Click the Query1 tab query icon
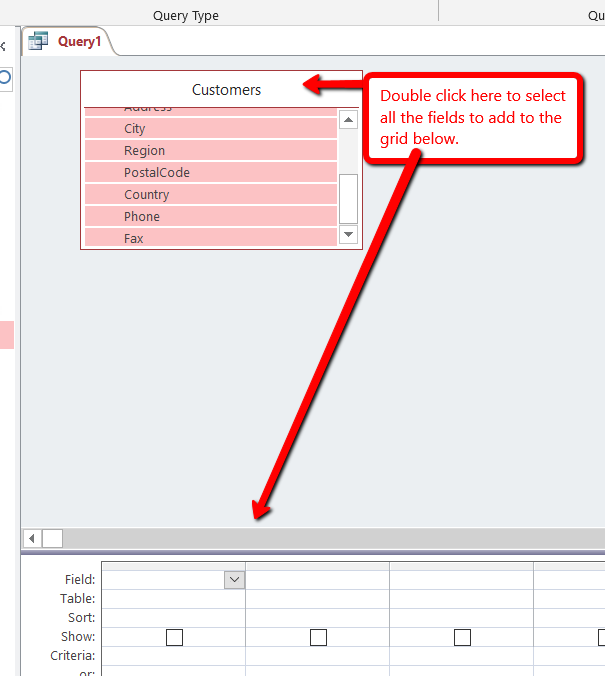 pyautogui.click(x=38, y=41)
